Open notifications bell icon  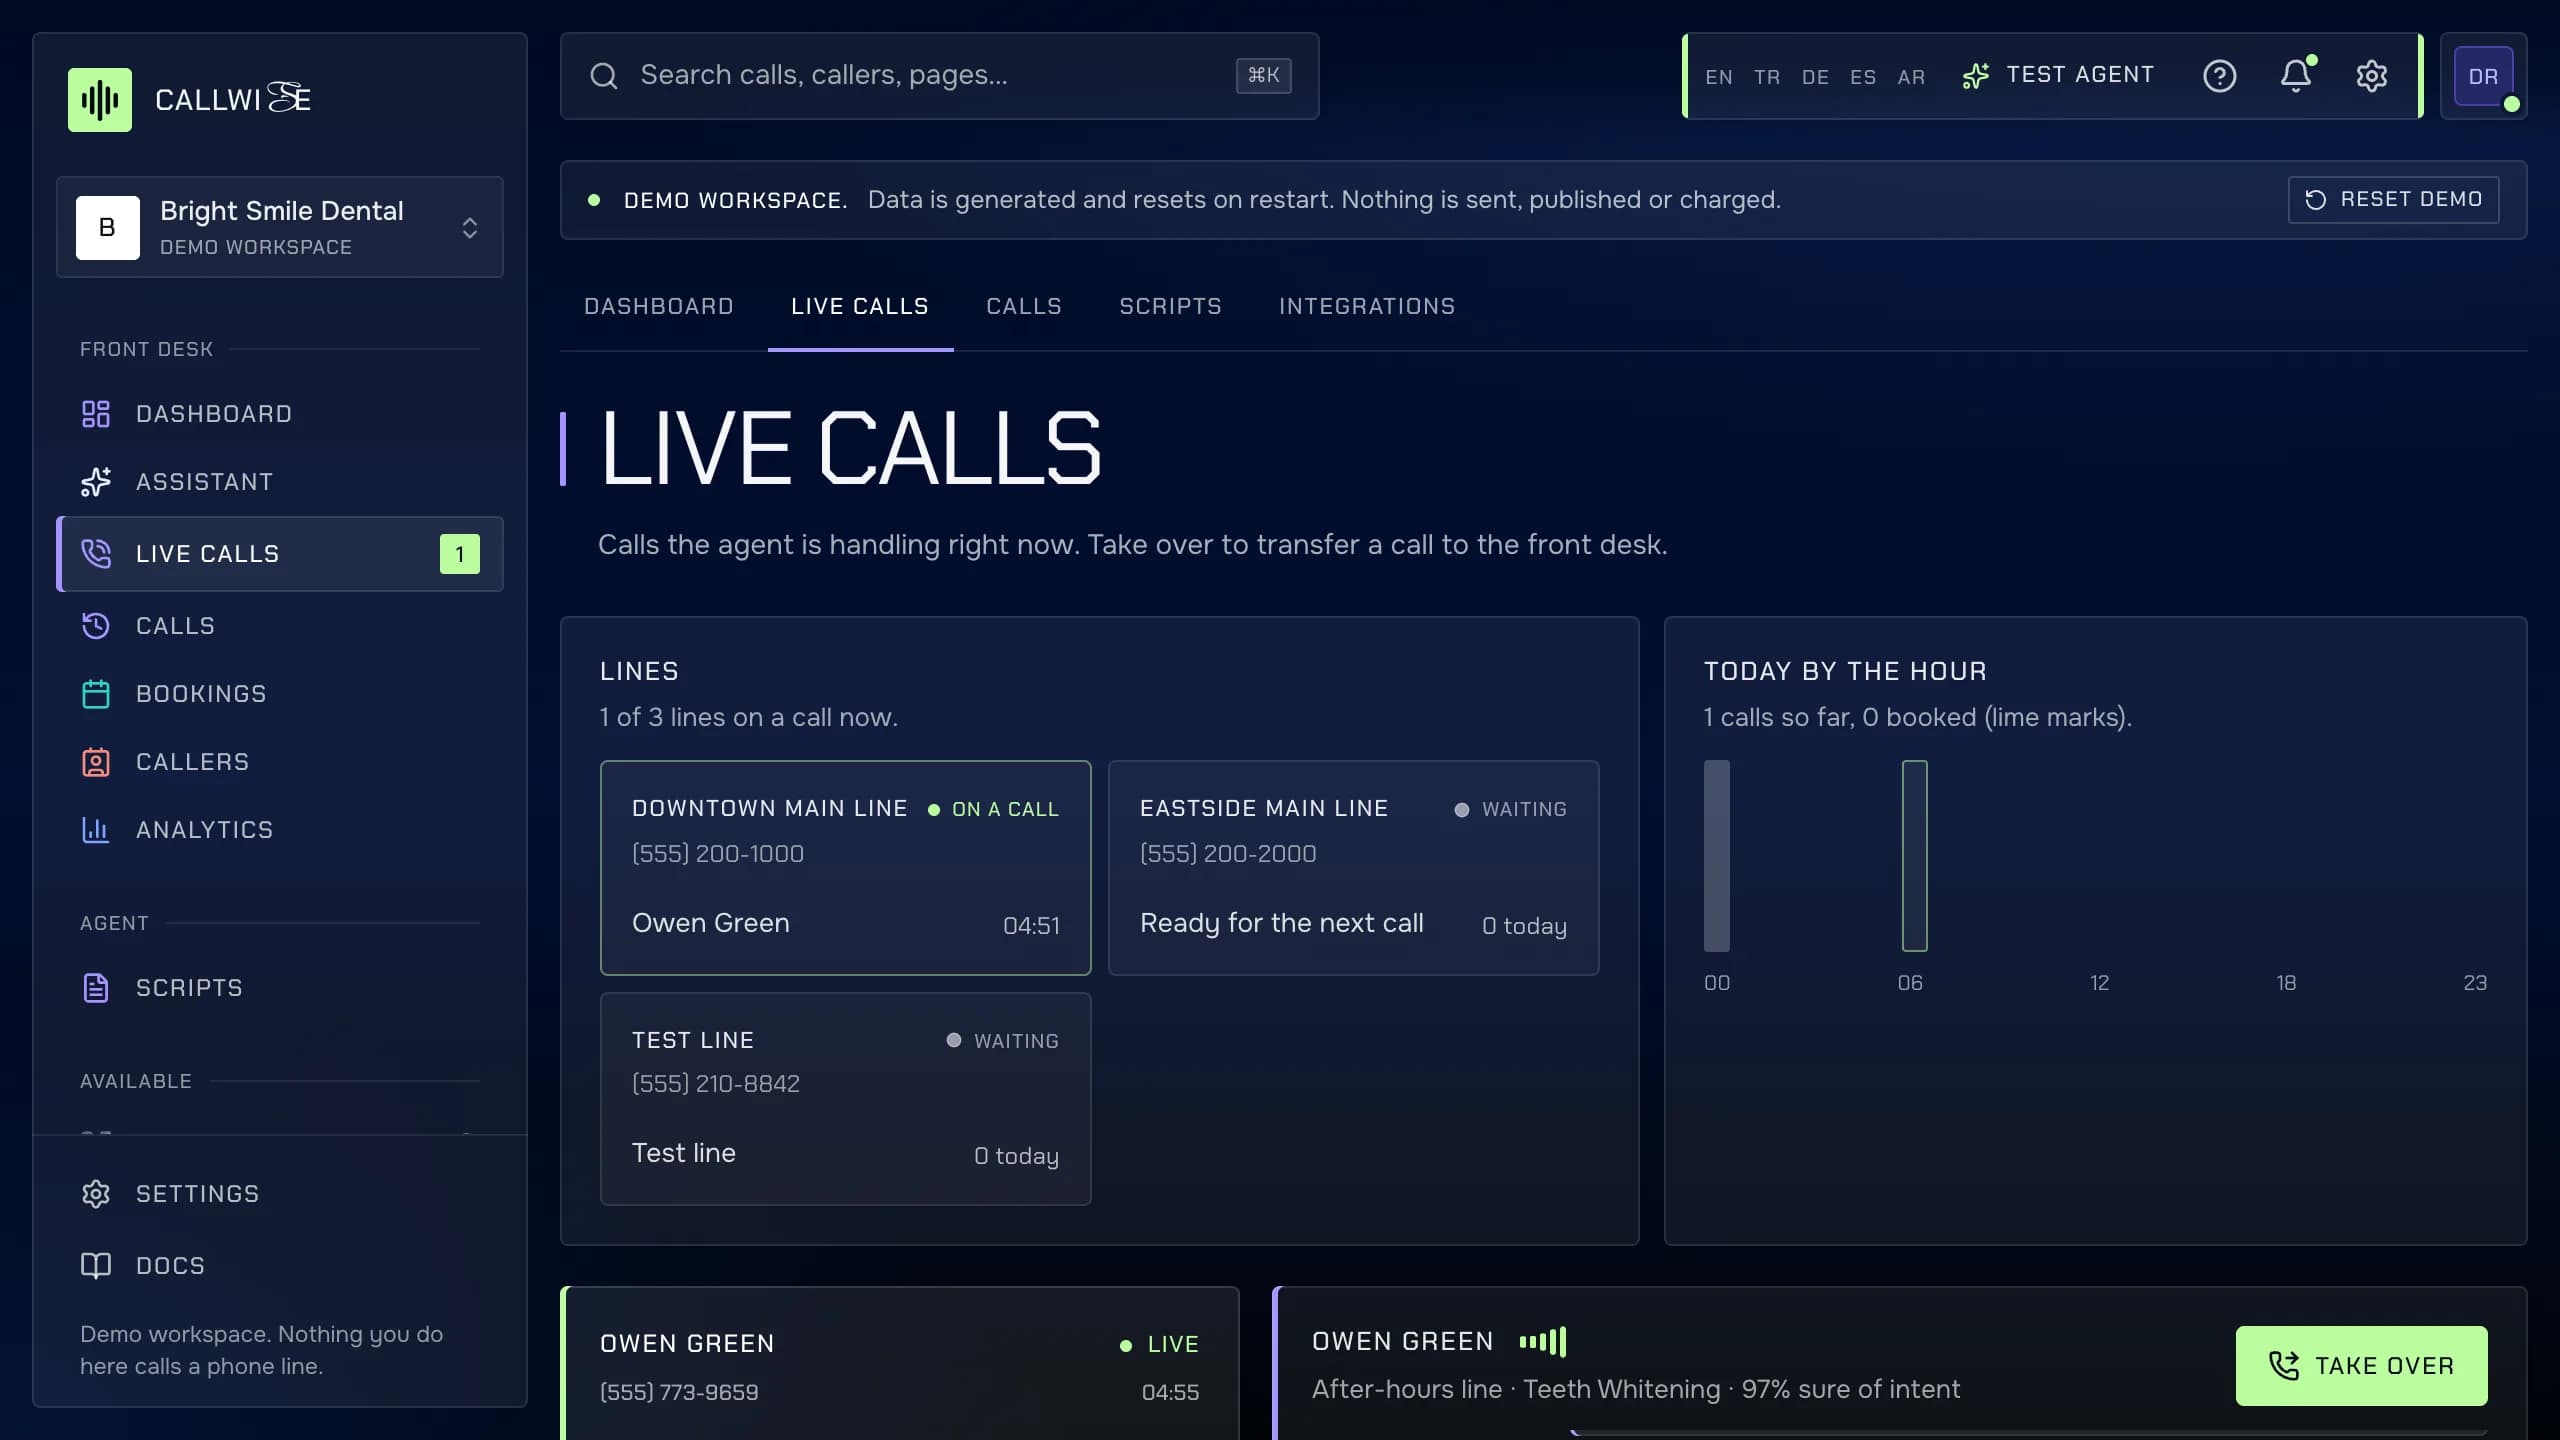tap(2296, 76)
